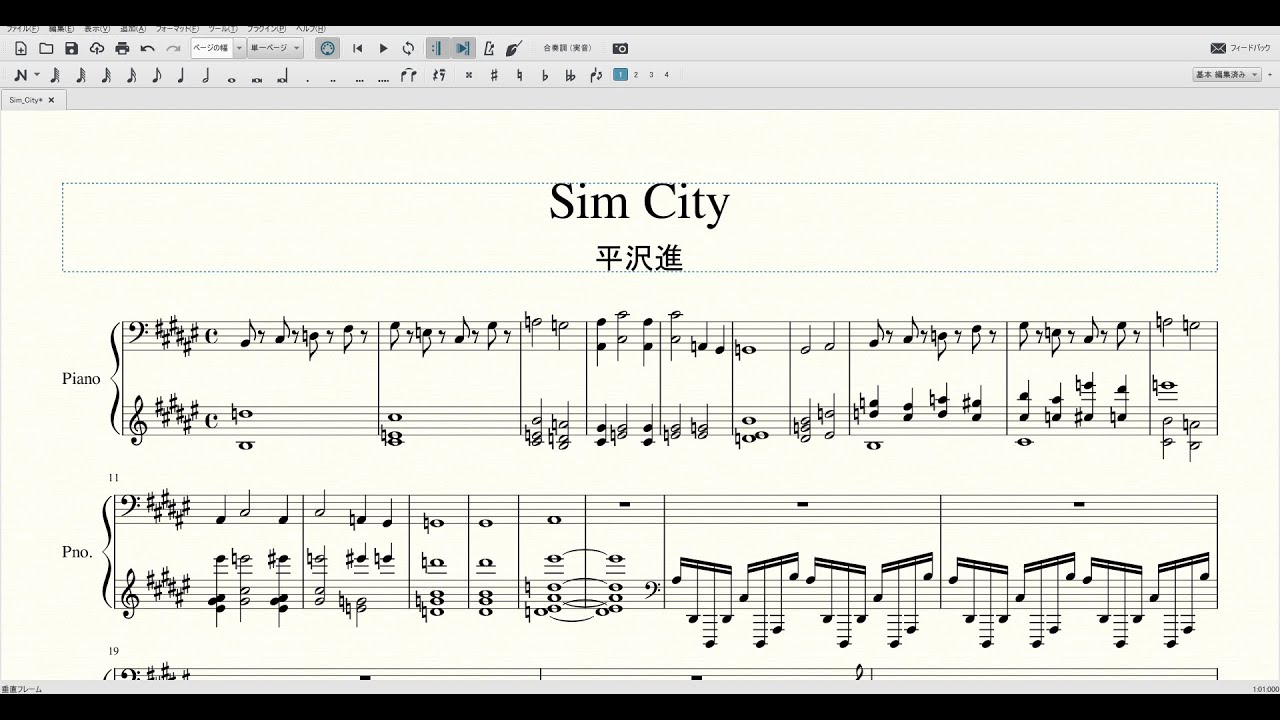The width and height of the screenshot is (1280, 720).
Task: Create a new score with the toolbar icon
Action: coord(21,48)
